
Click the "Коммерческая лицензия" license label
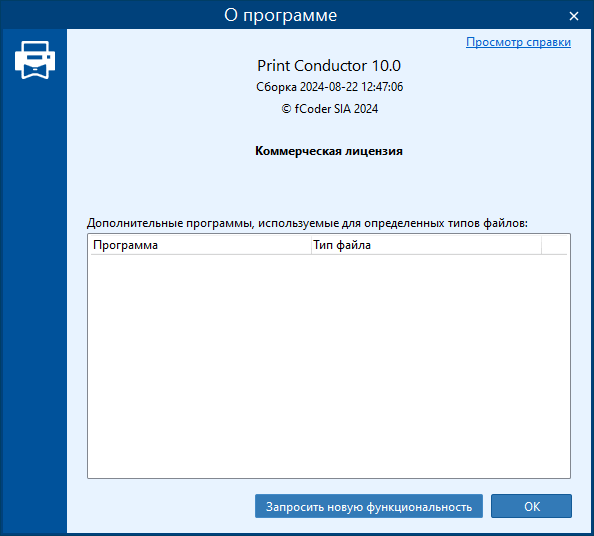pos(329,151)
